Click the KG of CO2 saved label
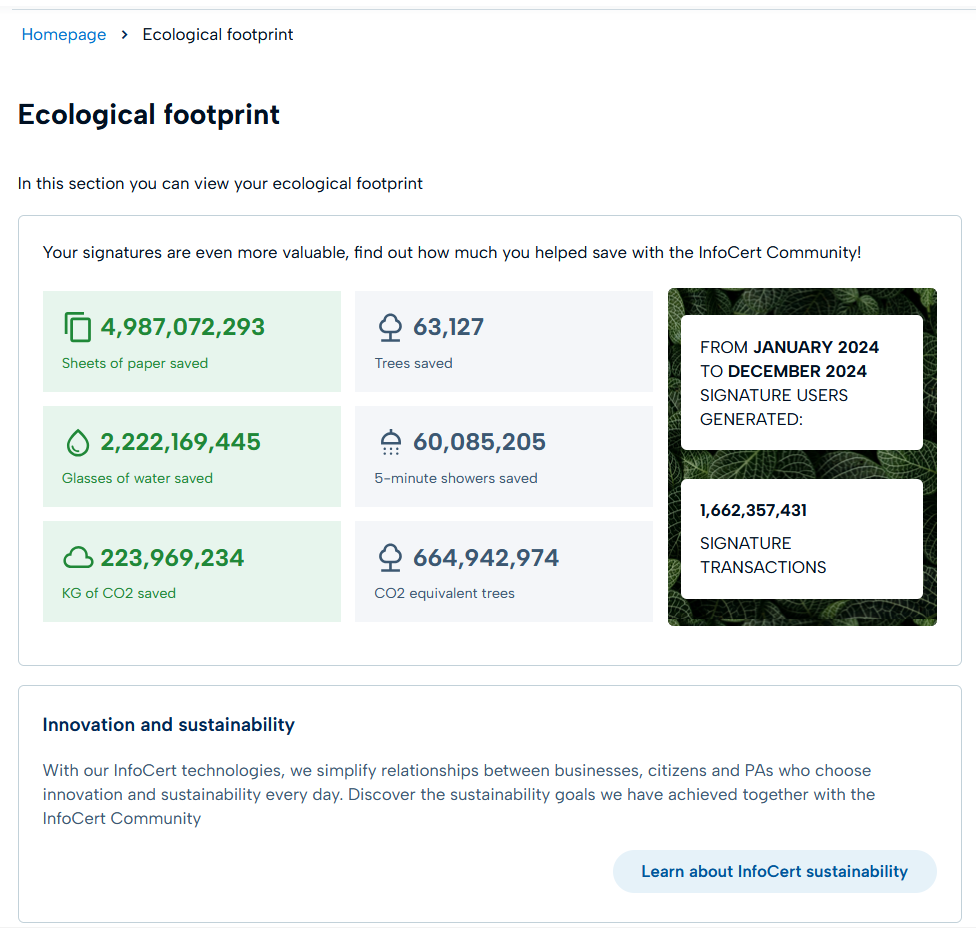976x928 pixels. tap(119, 593)
